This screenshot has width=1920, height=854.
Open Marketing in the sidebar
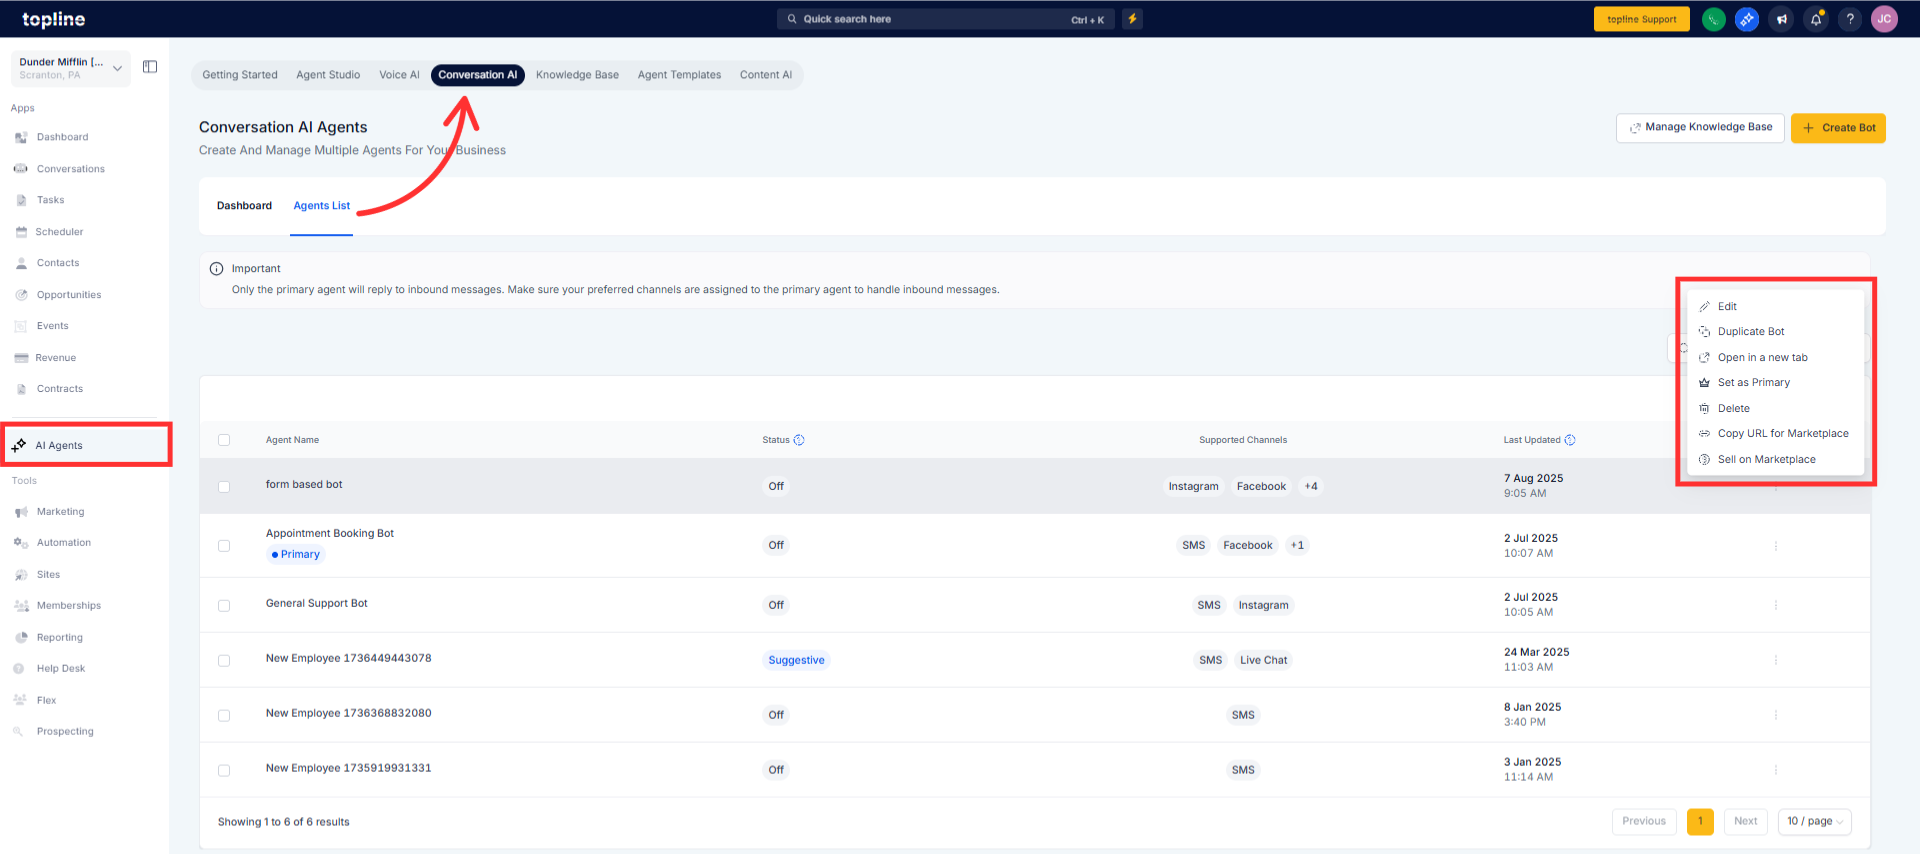pyautogui.click(x=61, y=512)
